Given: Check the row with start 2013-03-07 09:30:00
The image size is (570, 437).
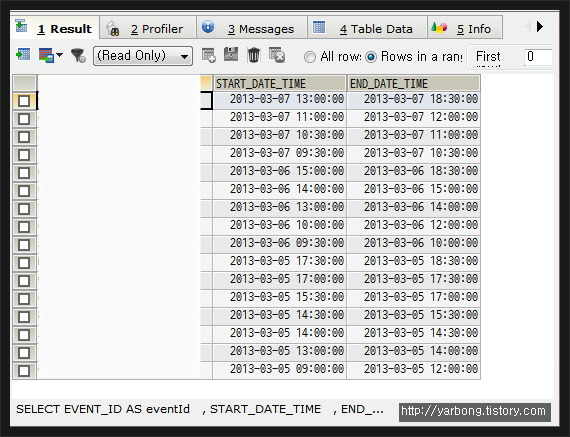Looking at the screenshot, I should (24, 155).
